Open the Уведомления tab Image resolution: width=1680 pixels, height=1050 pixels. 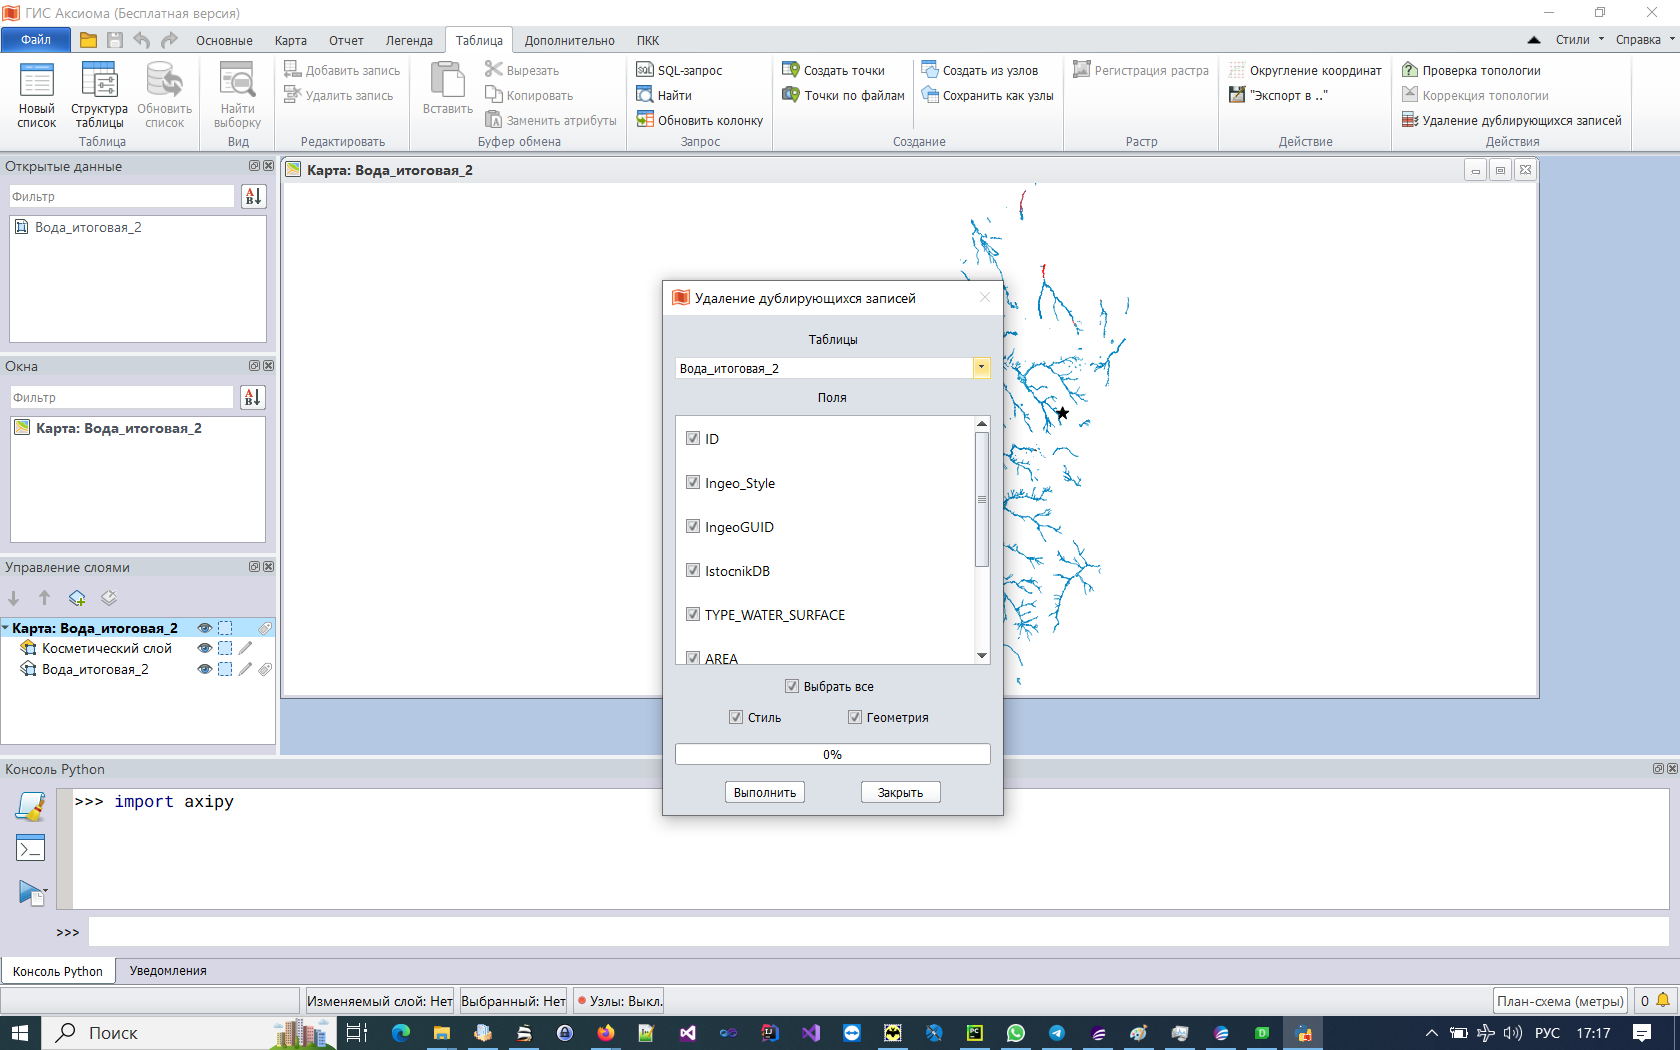click(168, 971)
